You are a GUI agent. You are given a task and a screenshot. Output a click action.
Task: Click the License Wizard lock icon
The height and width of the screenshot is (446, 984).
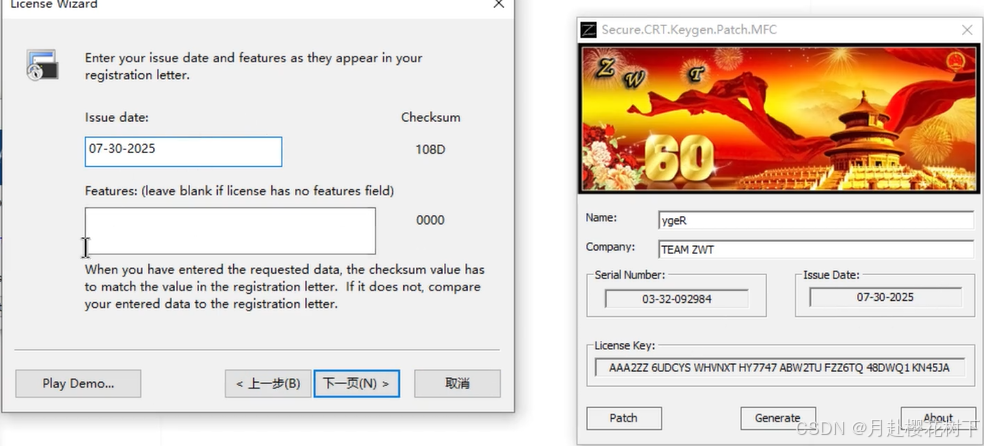click(42, 65)
